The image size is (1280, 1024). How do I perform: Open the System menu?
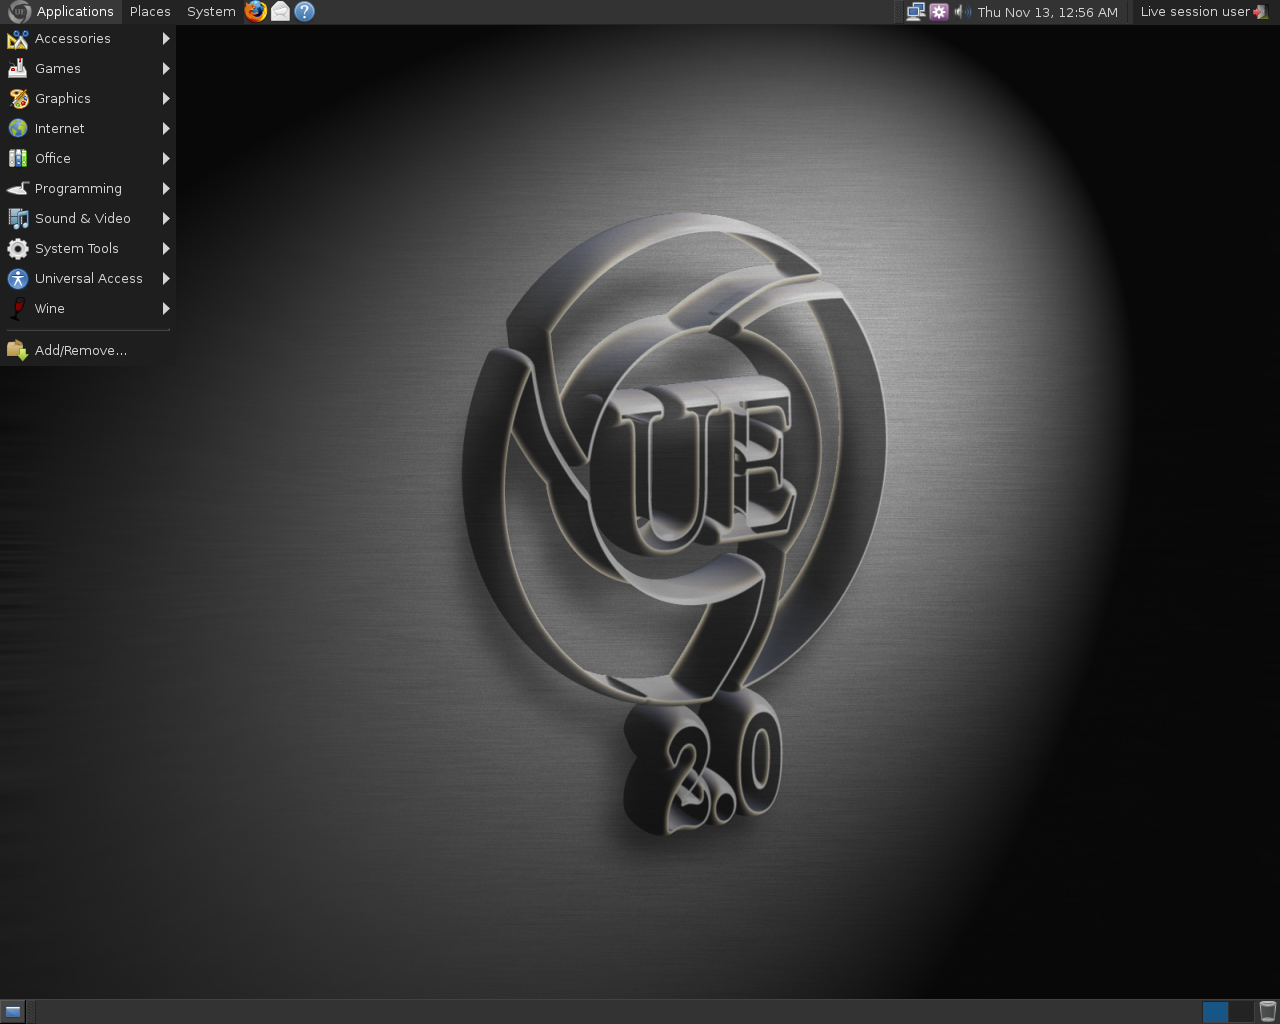pyautogui.click(x=211, y=12)
